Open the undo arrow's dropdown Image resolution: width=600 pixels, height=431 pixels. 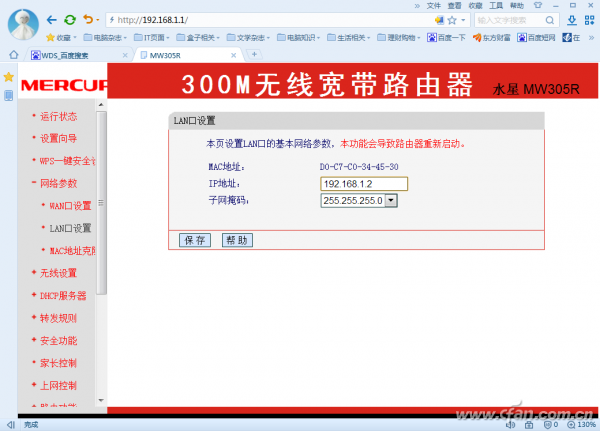pyautogui.click(x=98, y=20)
